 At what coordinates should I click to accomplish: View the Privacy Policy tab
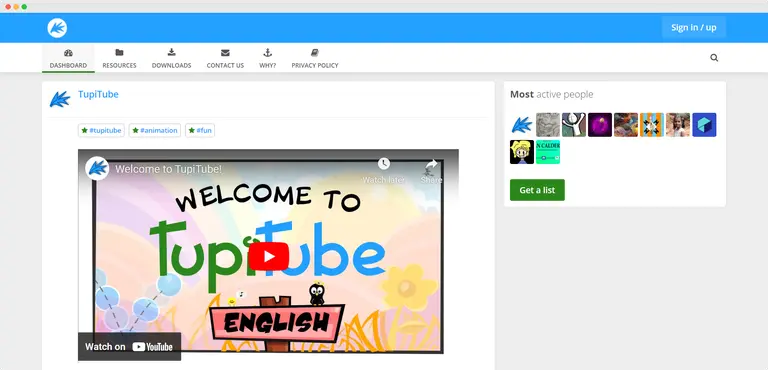coord(315,59)
